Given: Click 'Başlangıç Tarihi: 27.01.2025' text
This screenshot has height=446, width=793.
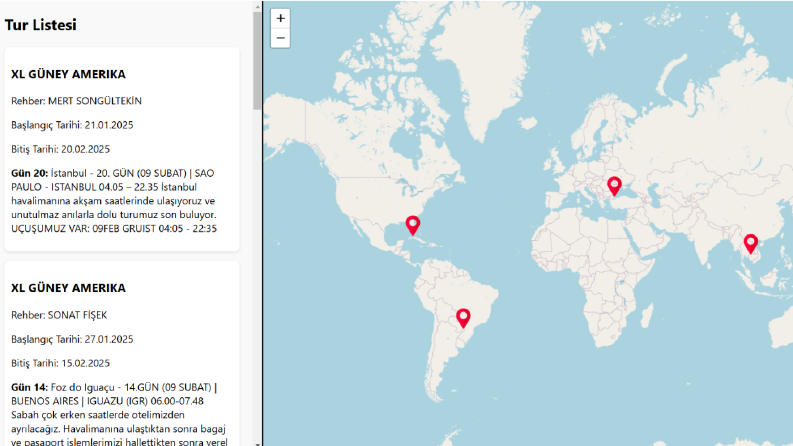Looking at the screenshot, I should coord(72,339).
